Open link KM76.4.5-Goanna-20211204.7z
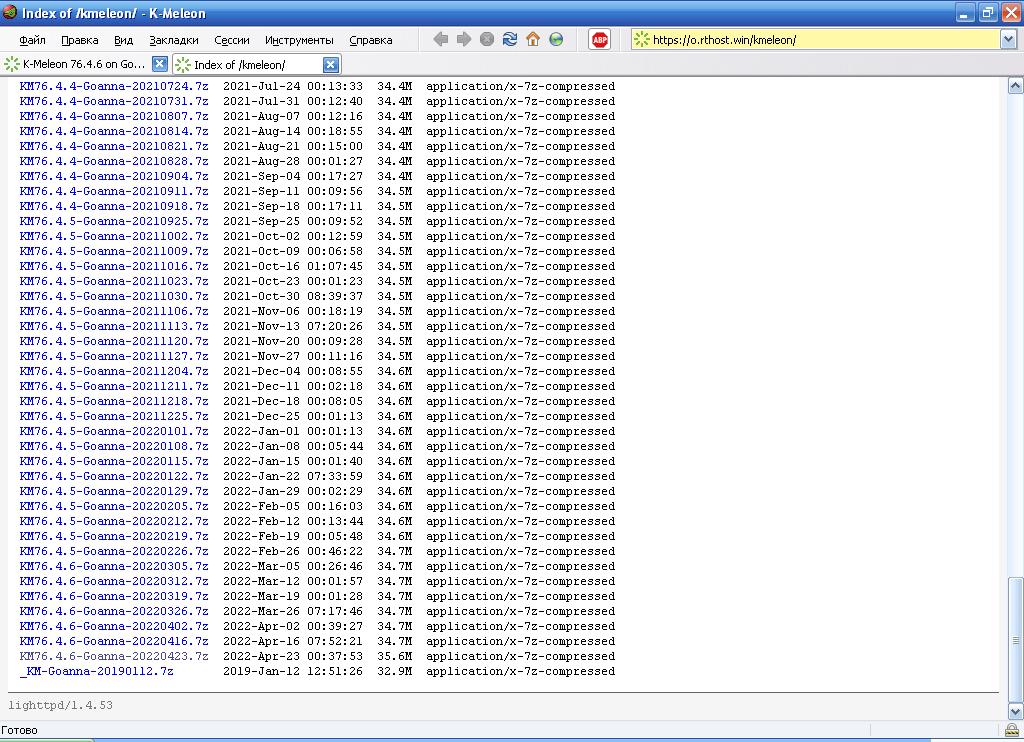Screen dimensions: 1024x742 coord(114,372)
